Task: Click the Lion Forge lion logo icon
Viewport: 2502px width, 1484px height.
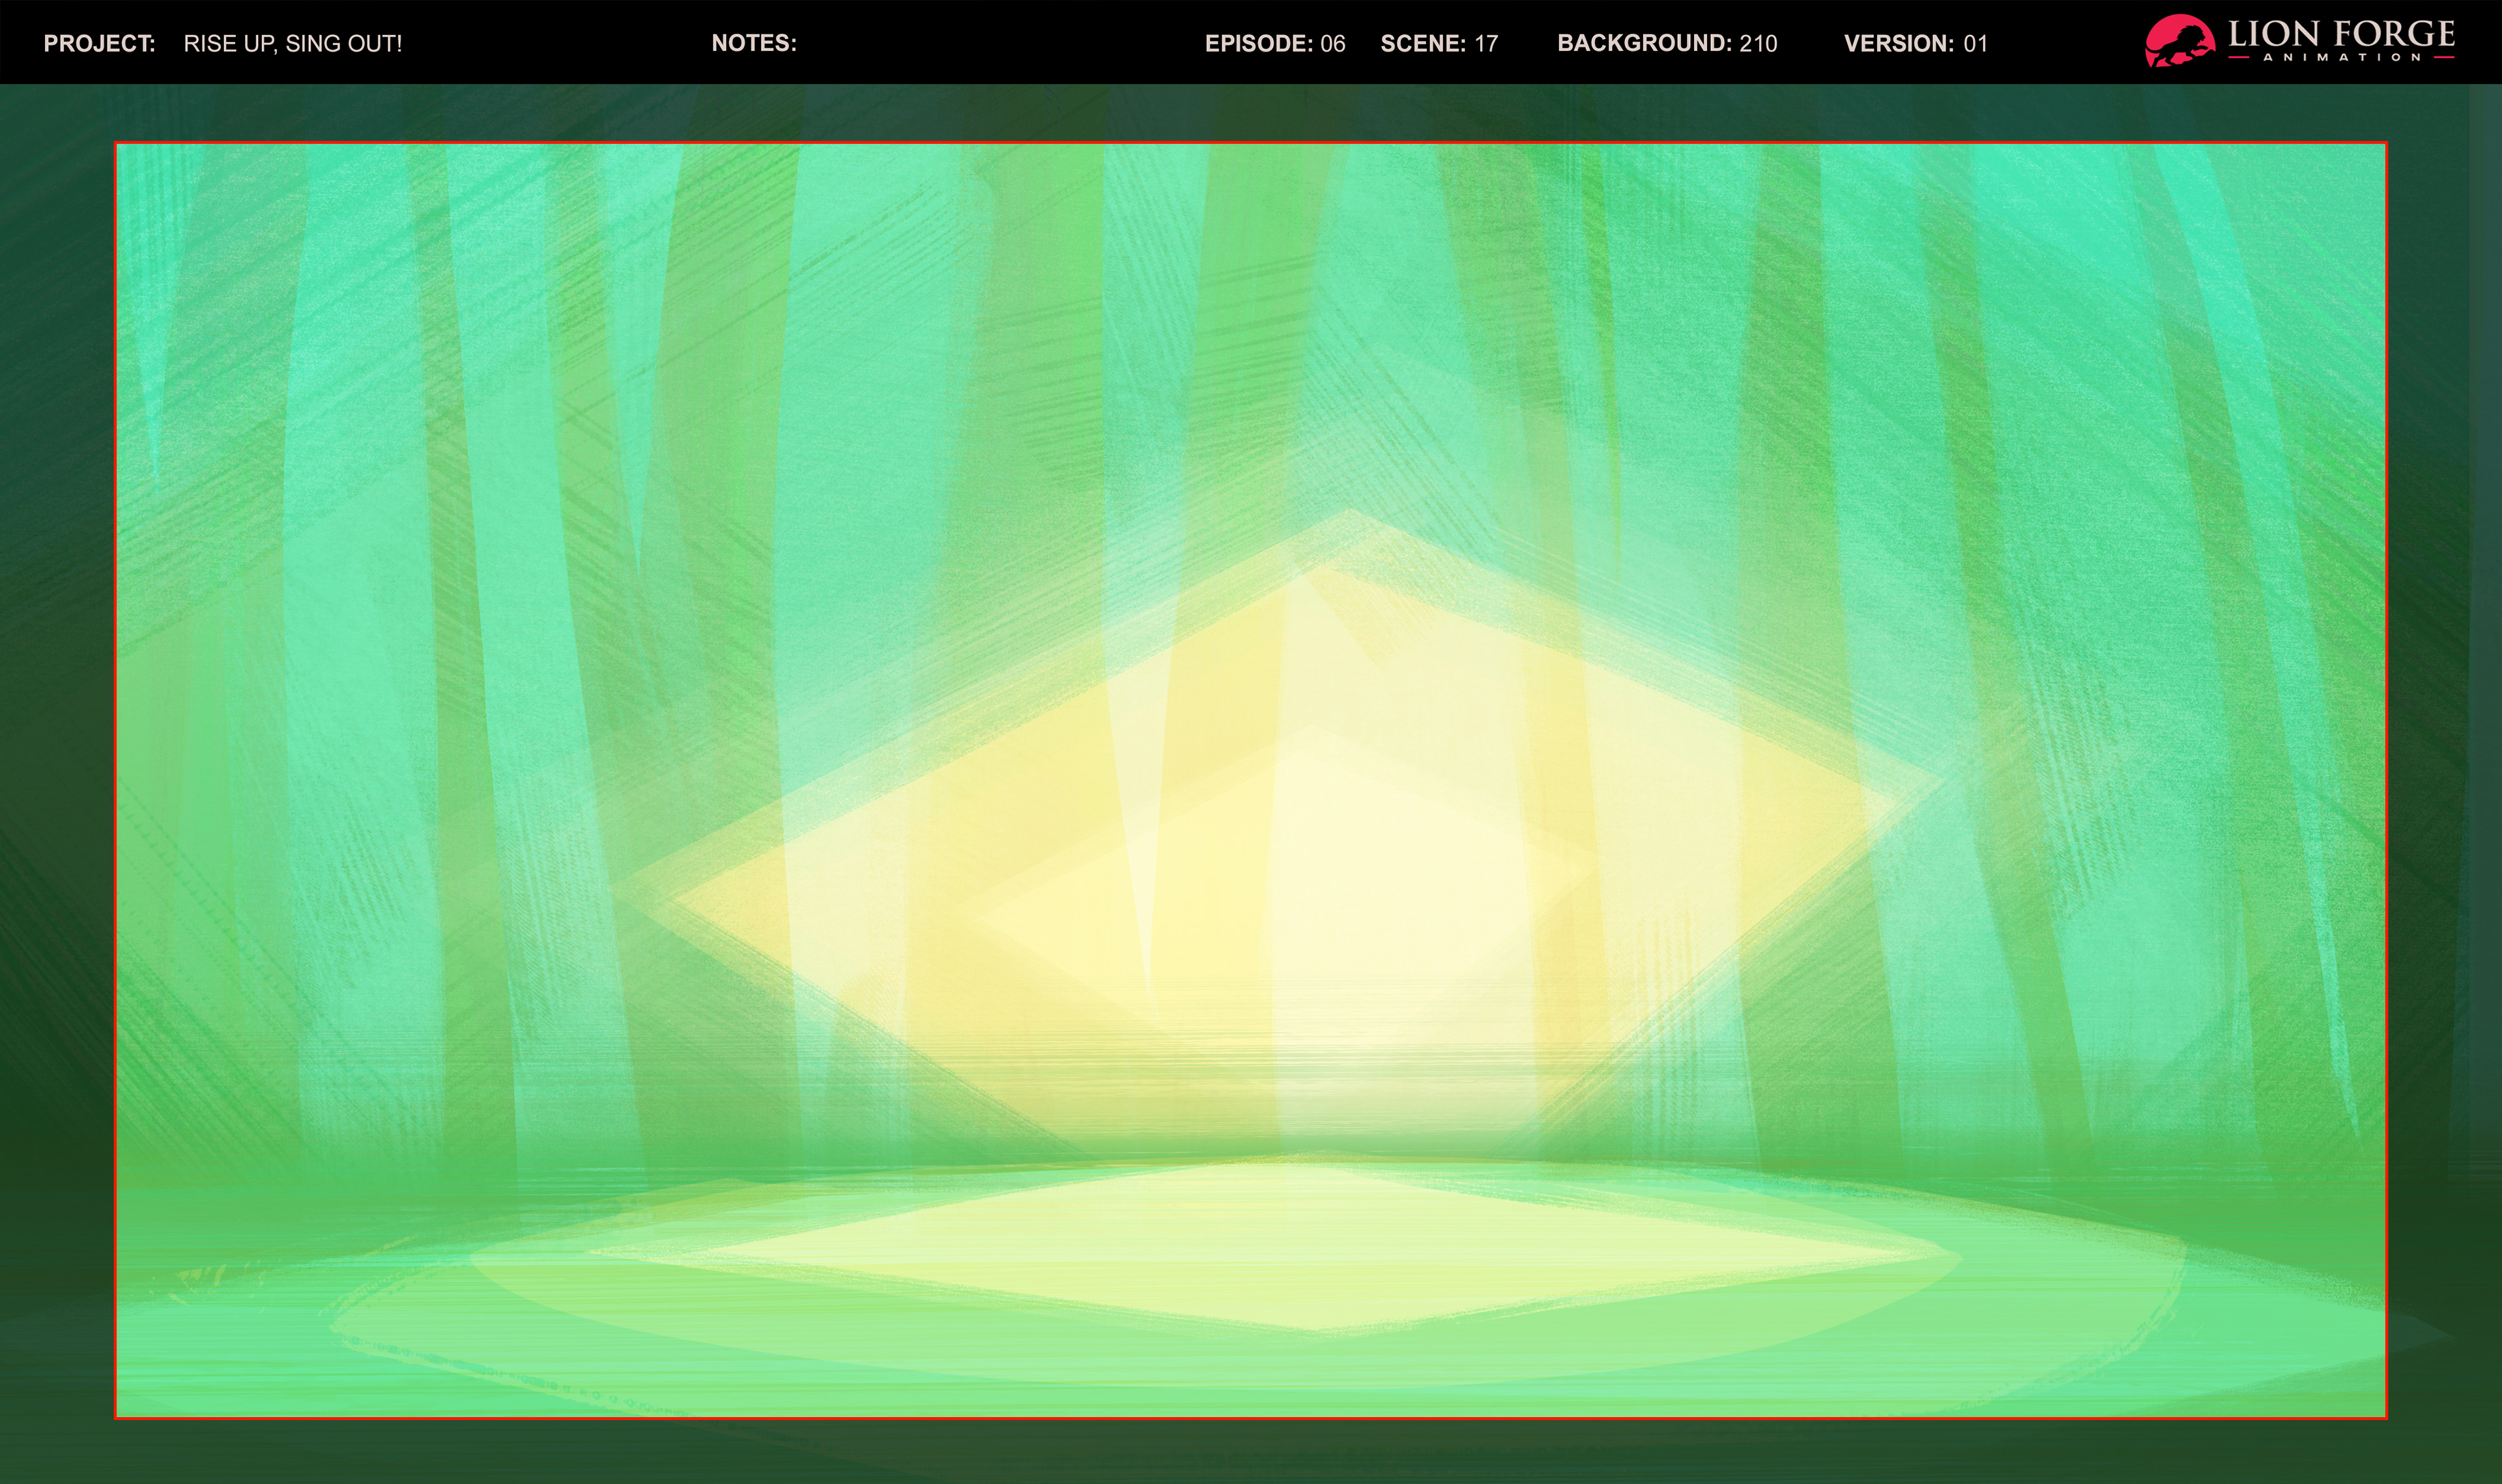Action: pos(2181,41)
